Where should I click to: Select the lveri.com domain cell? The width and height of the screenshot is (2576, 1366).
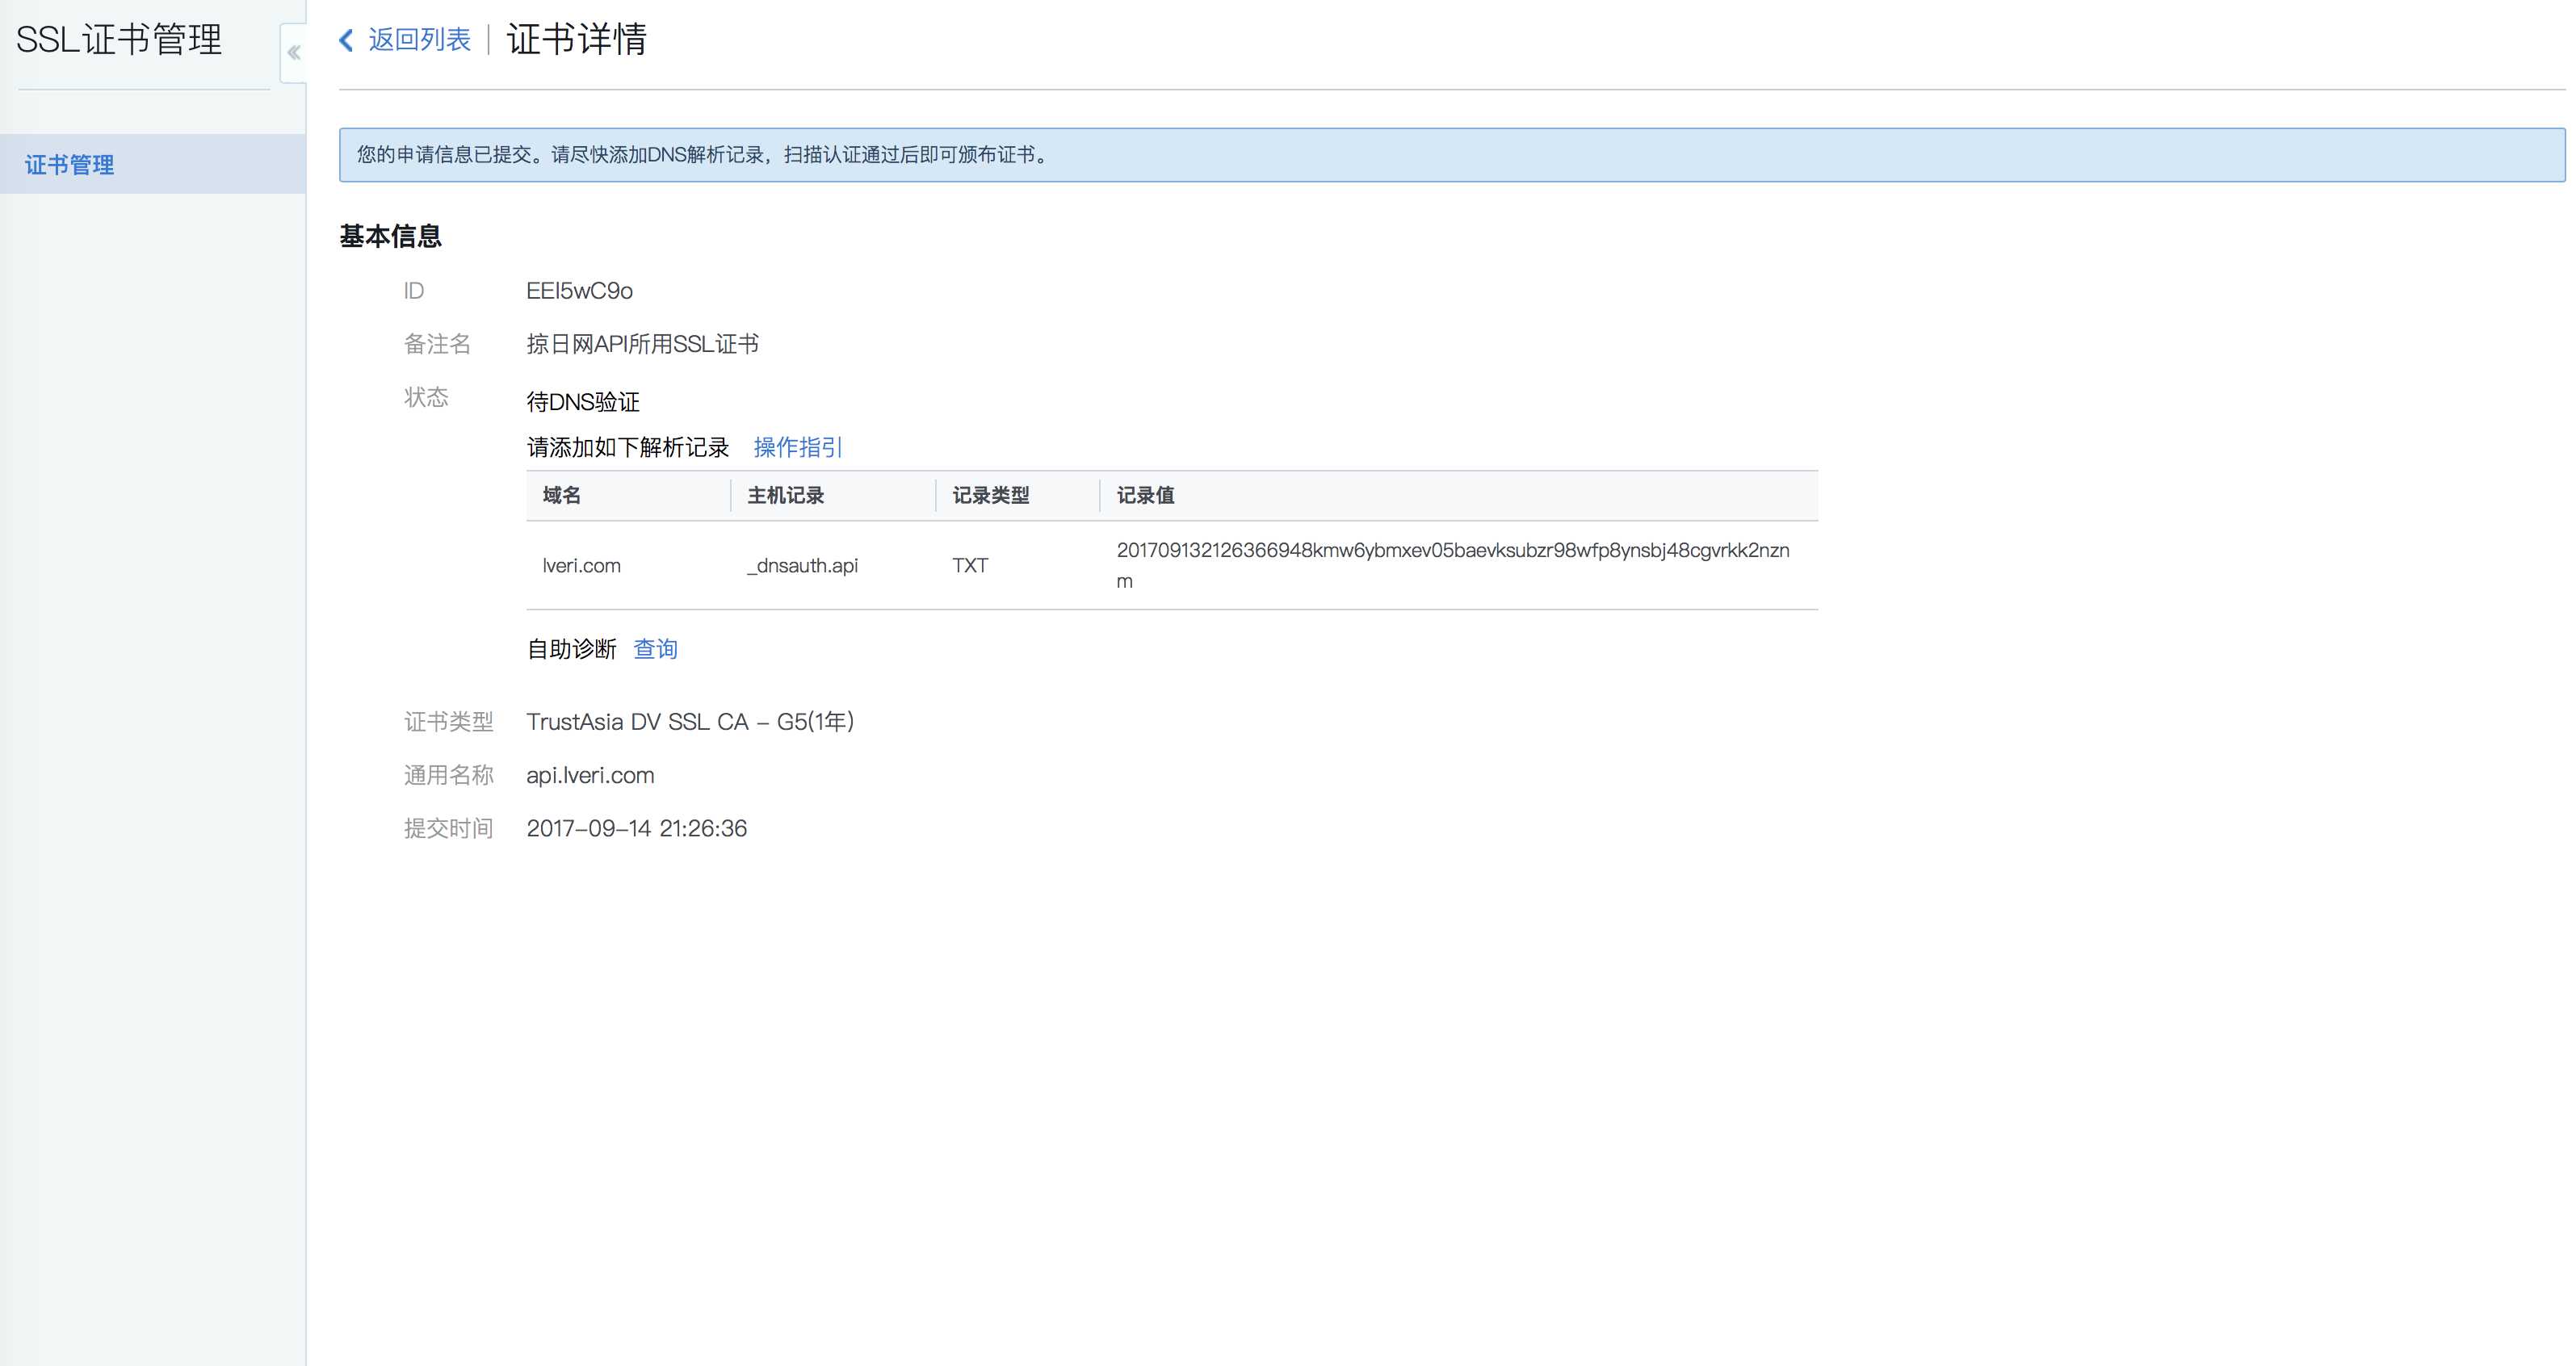[x=582, y=566]
